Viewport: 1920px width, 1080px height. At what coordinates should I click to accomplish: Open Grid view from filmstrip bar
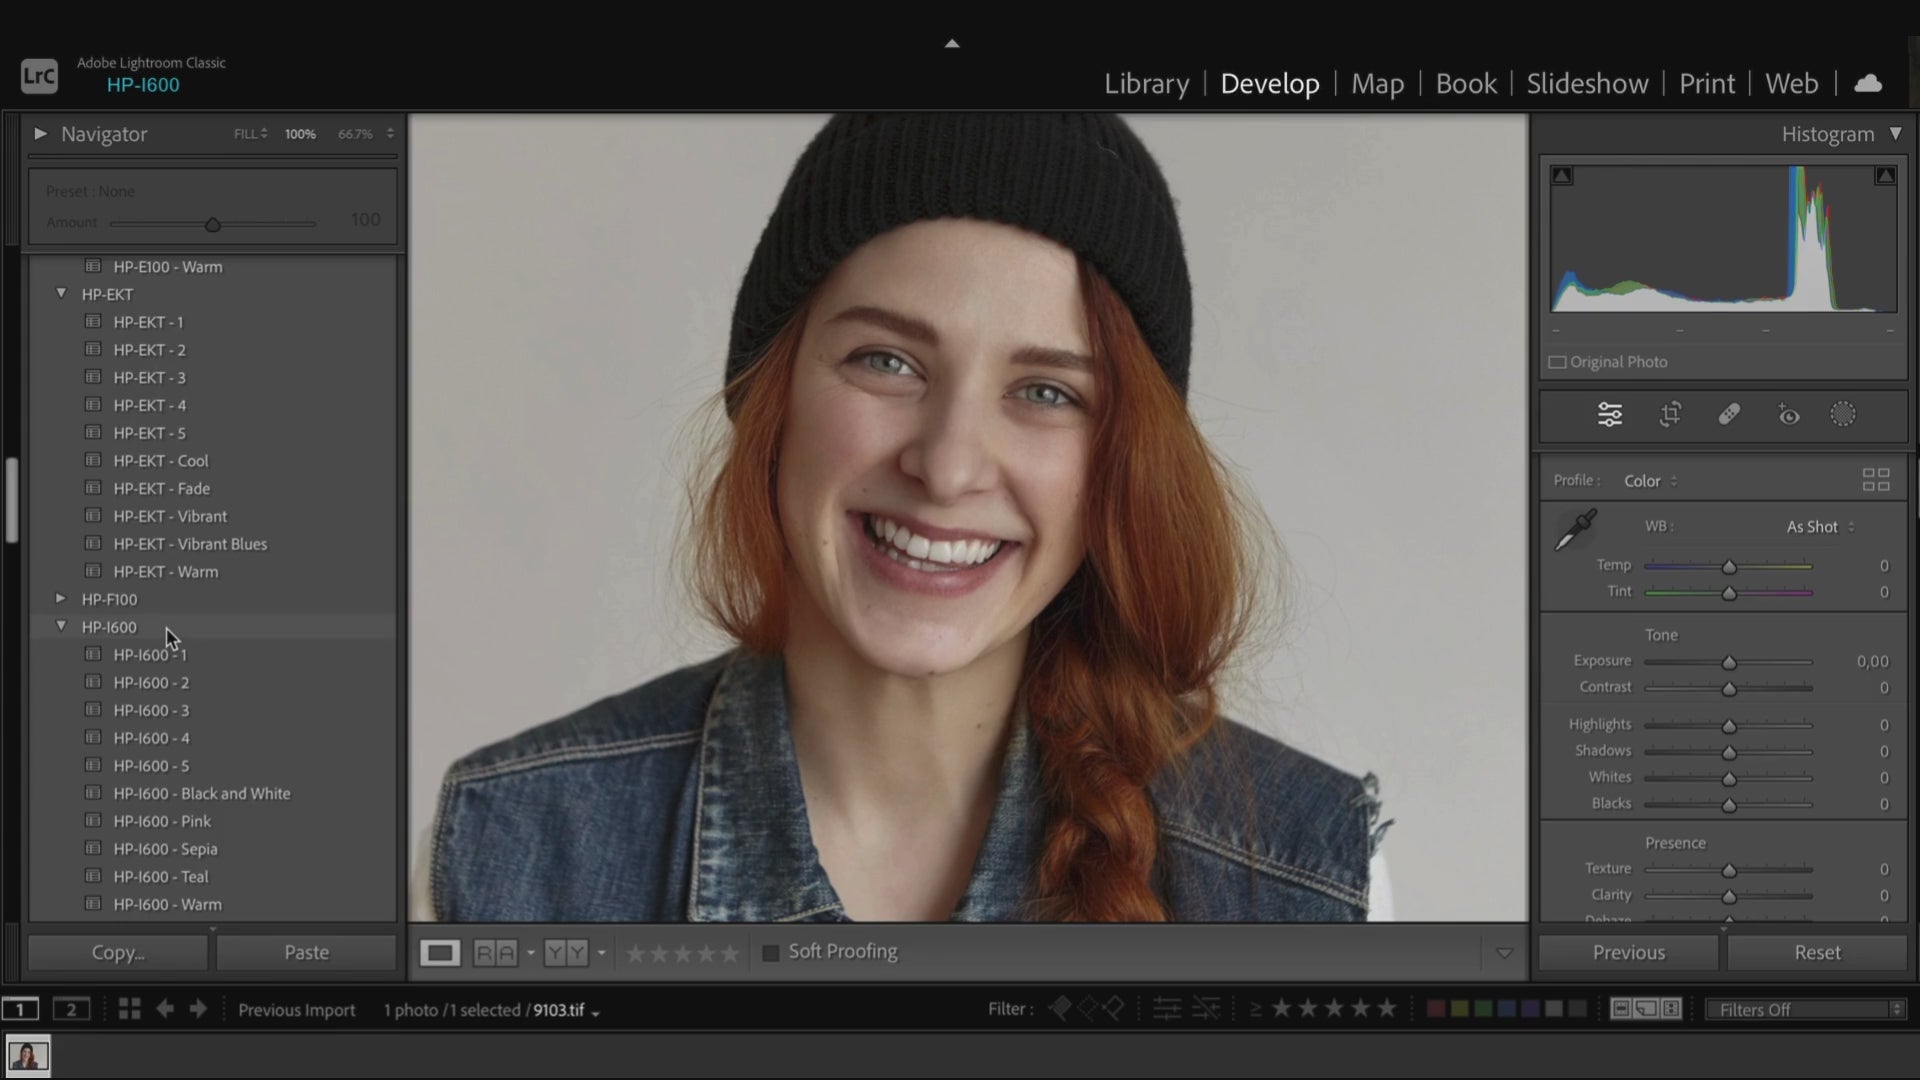(129, 1009)
